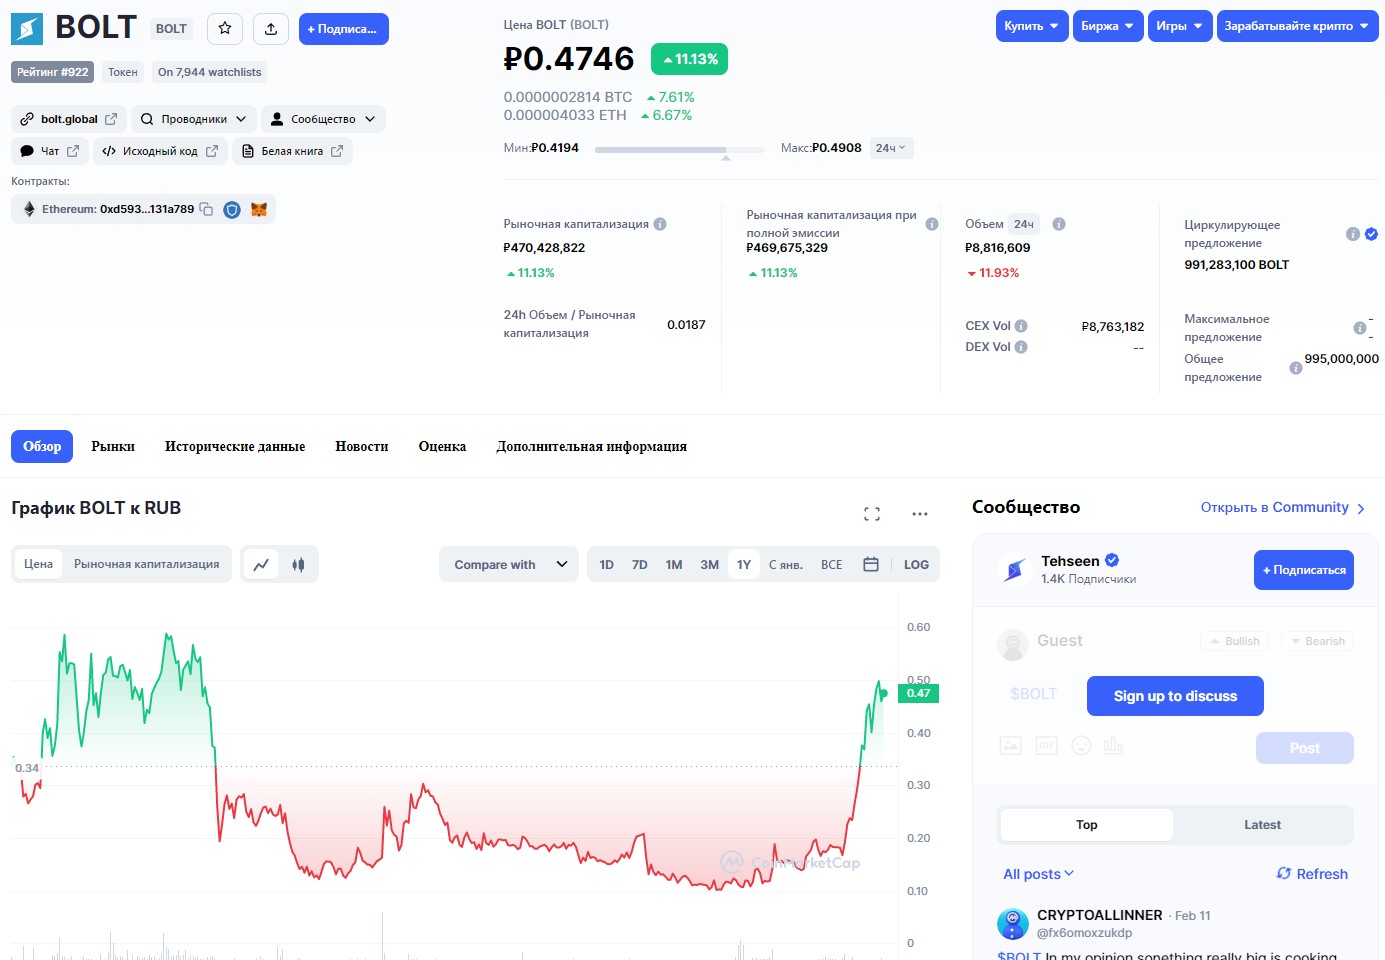Switch to Рынки tab

[113, 446]
